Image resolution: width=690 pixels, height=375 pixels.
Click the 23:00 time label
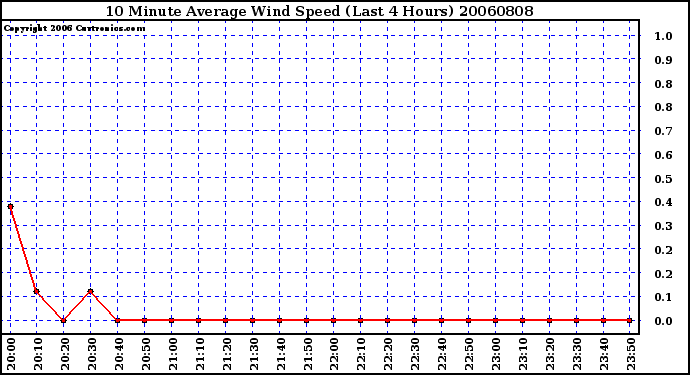coord(496,354)
